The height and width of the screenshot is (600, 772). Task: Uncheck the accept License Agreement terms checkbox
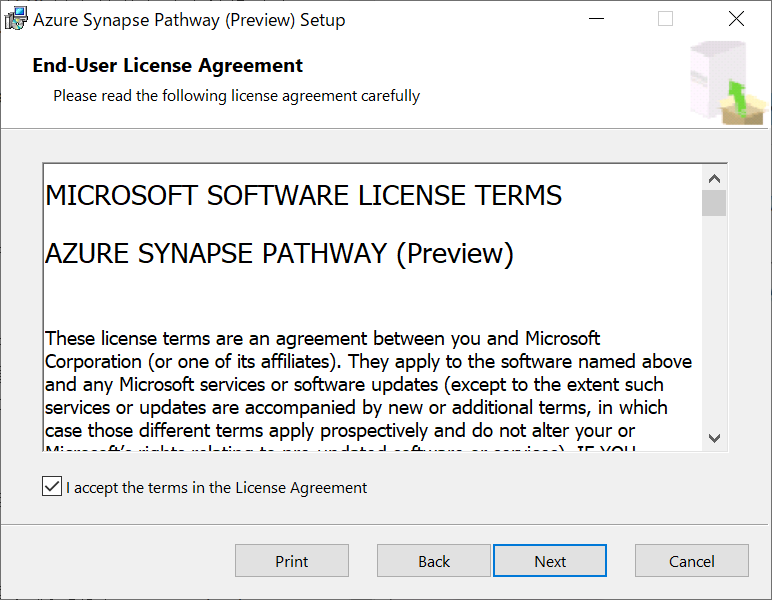pos(52,486)
